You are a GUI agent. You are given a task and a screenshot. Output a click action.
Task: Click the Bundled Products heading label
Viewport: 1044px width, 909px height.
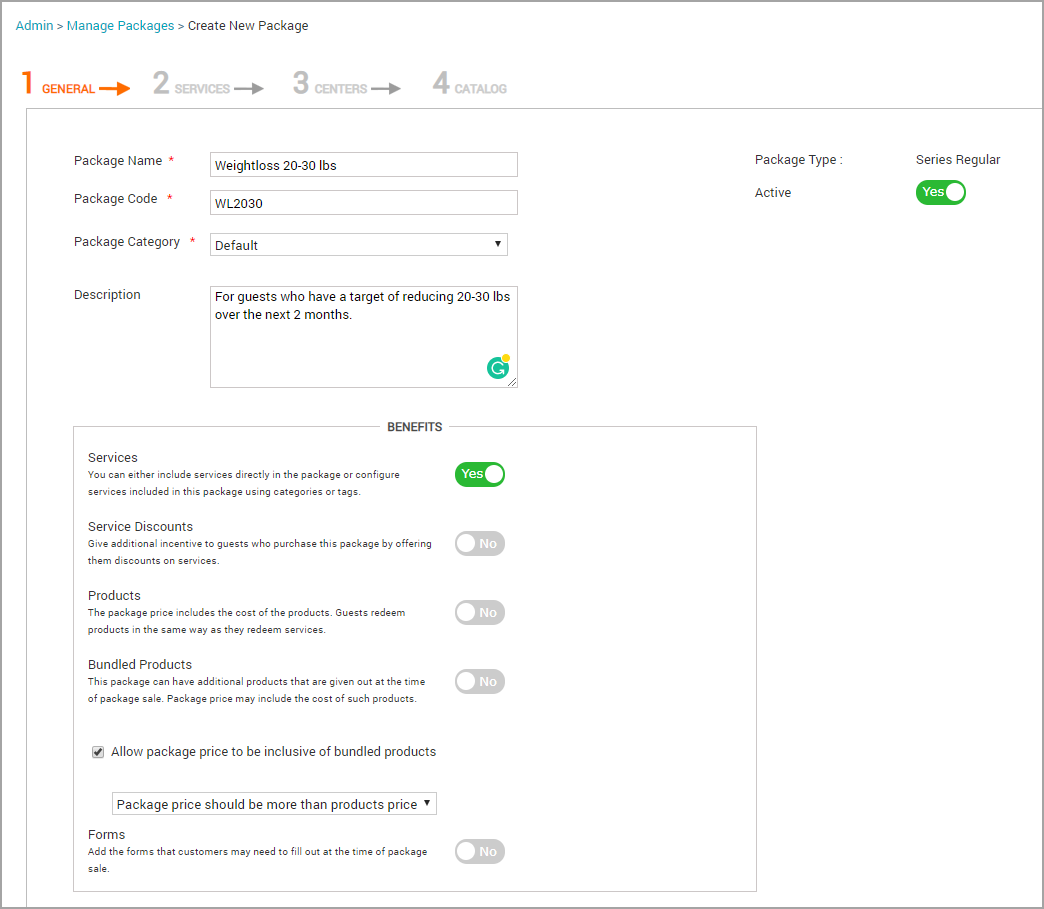140,665
